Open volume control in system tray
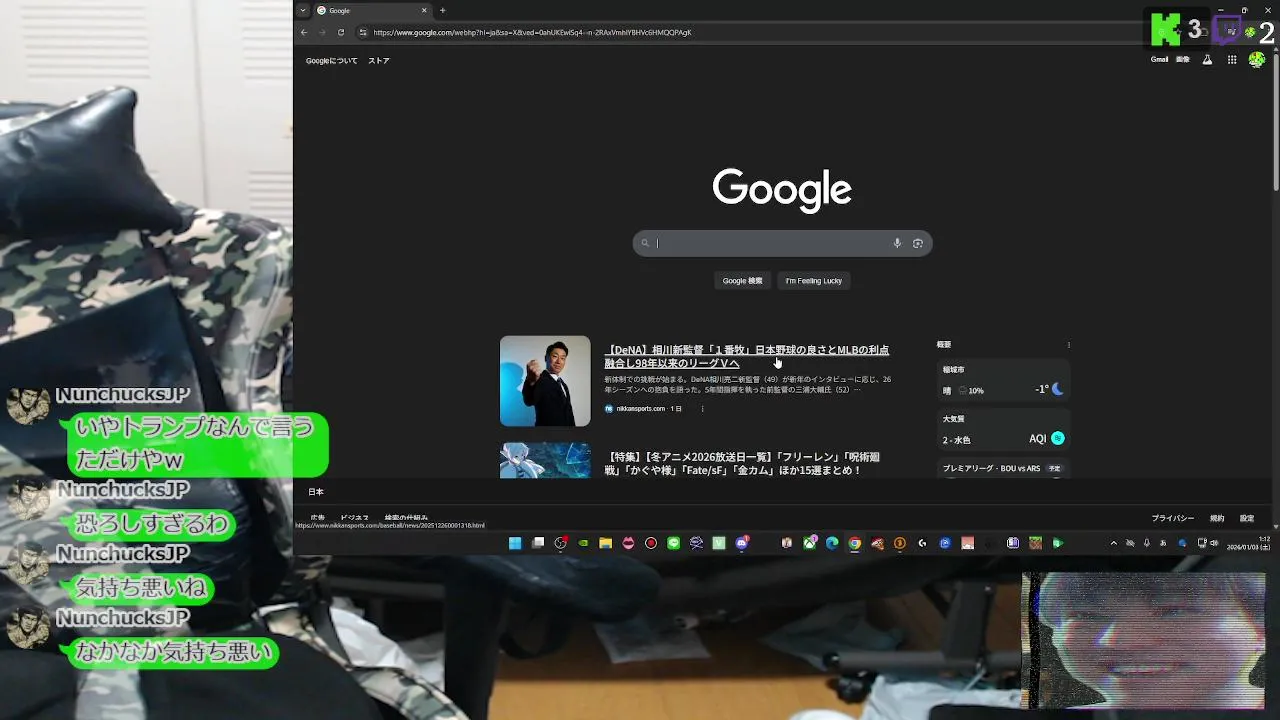The height and width of the screenshot is (720, 1280). pyautogui.click(x=1214, y=543)
